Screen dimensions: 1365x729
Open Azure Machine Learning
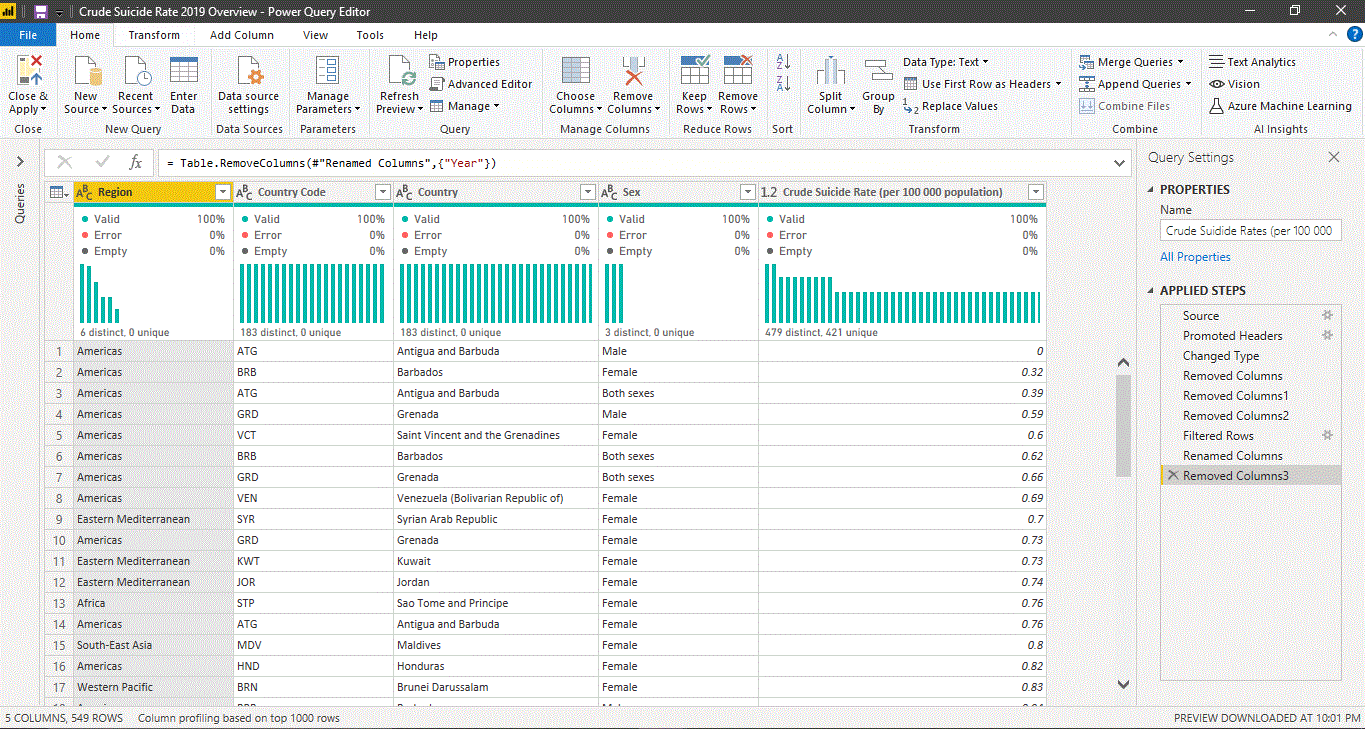(1280, 106)
